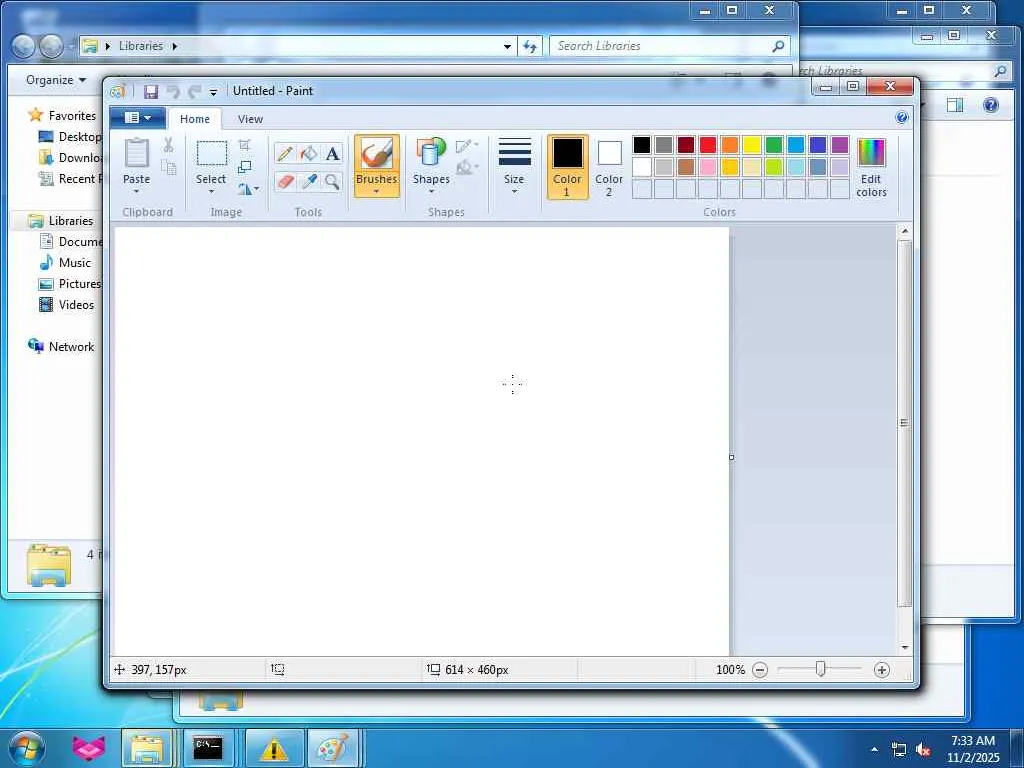Screen dimensions: 1024x768
Task: Show hidden tray icons arrow
Action: click(x=874, y=750)
